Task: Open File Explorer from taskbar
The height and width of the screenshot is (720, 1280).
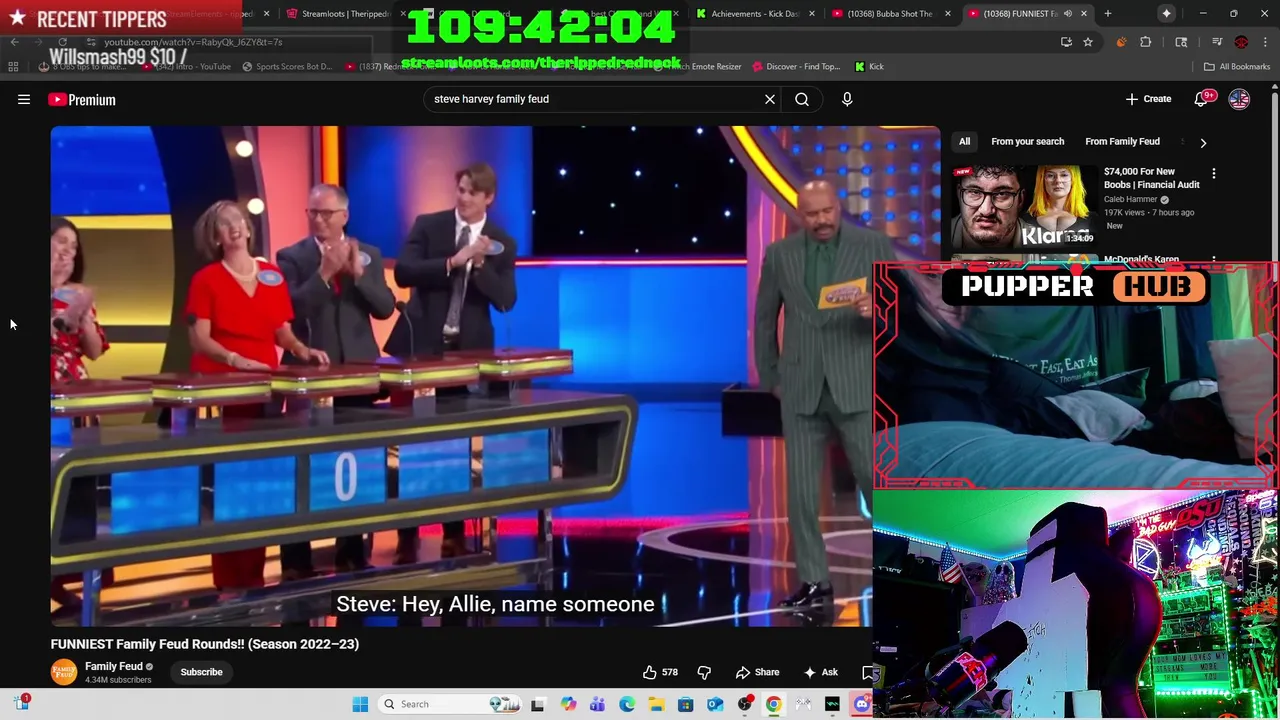Action: [656, 704]
